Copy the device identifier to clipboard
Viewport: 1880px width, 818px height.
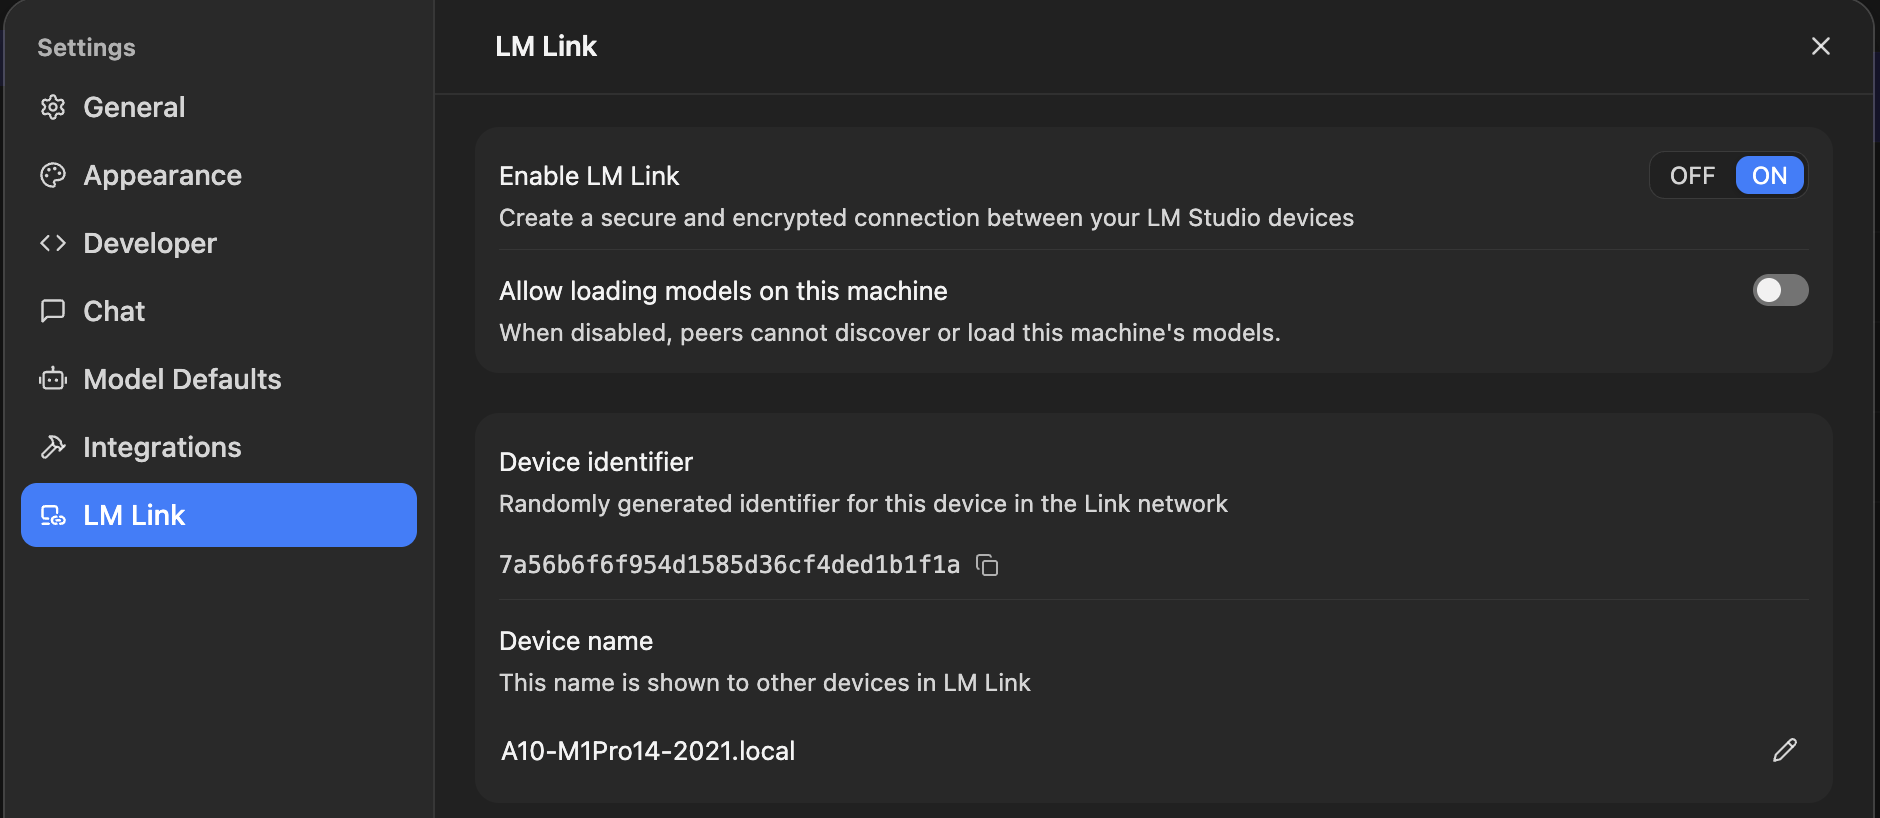coord(988,565)
